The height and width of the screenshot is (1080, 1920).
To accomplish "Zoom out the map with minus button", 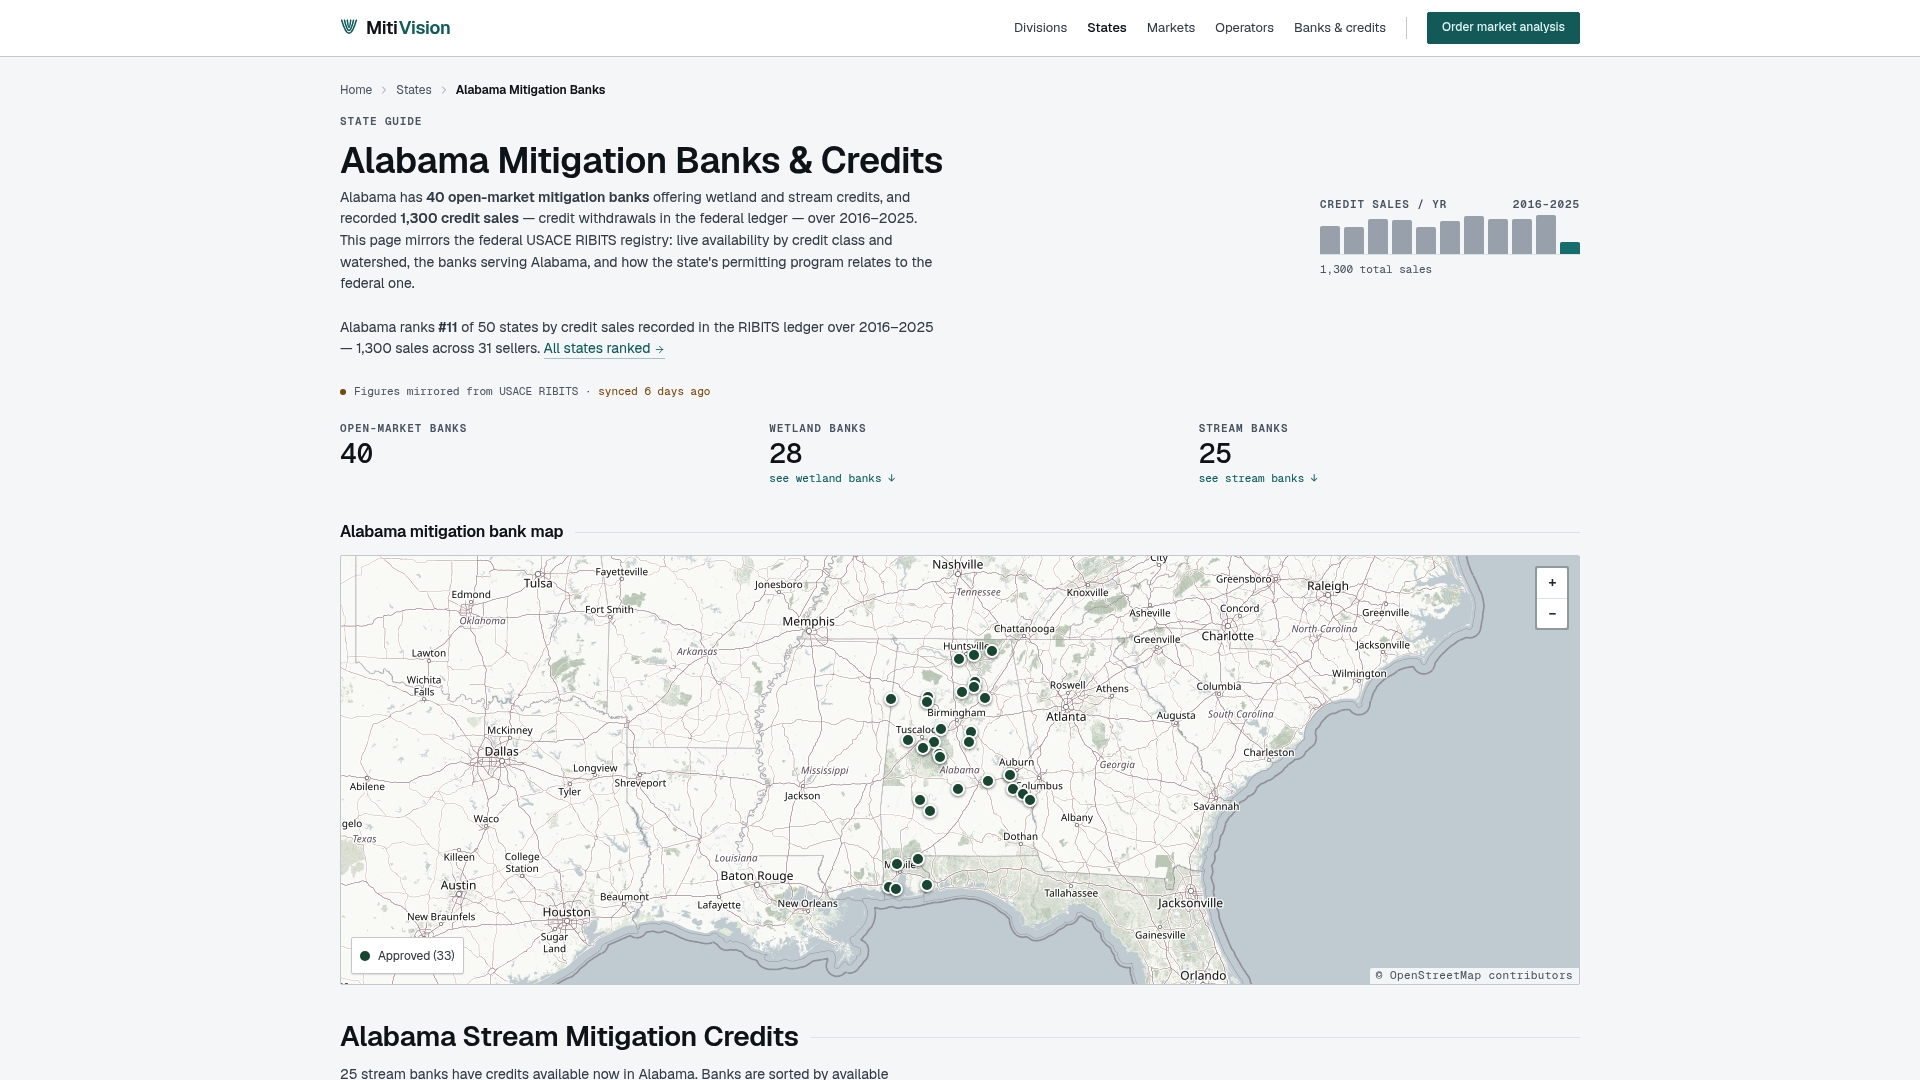I will coord(1552,614).
